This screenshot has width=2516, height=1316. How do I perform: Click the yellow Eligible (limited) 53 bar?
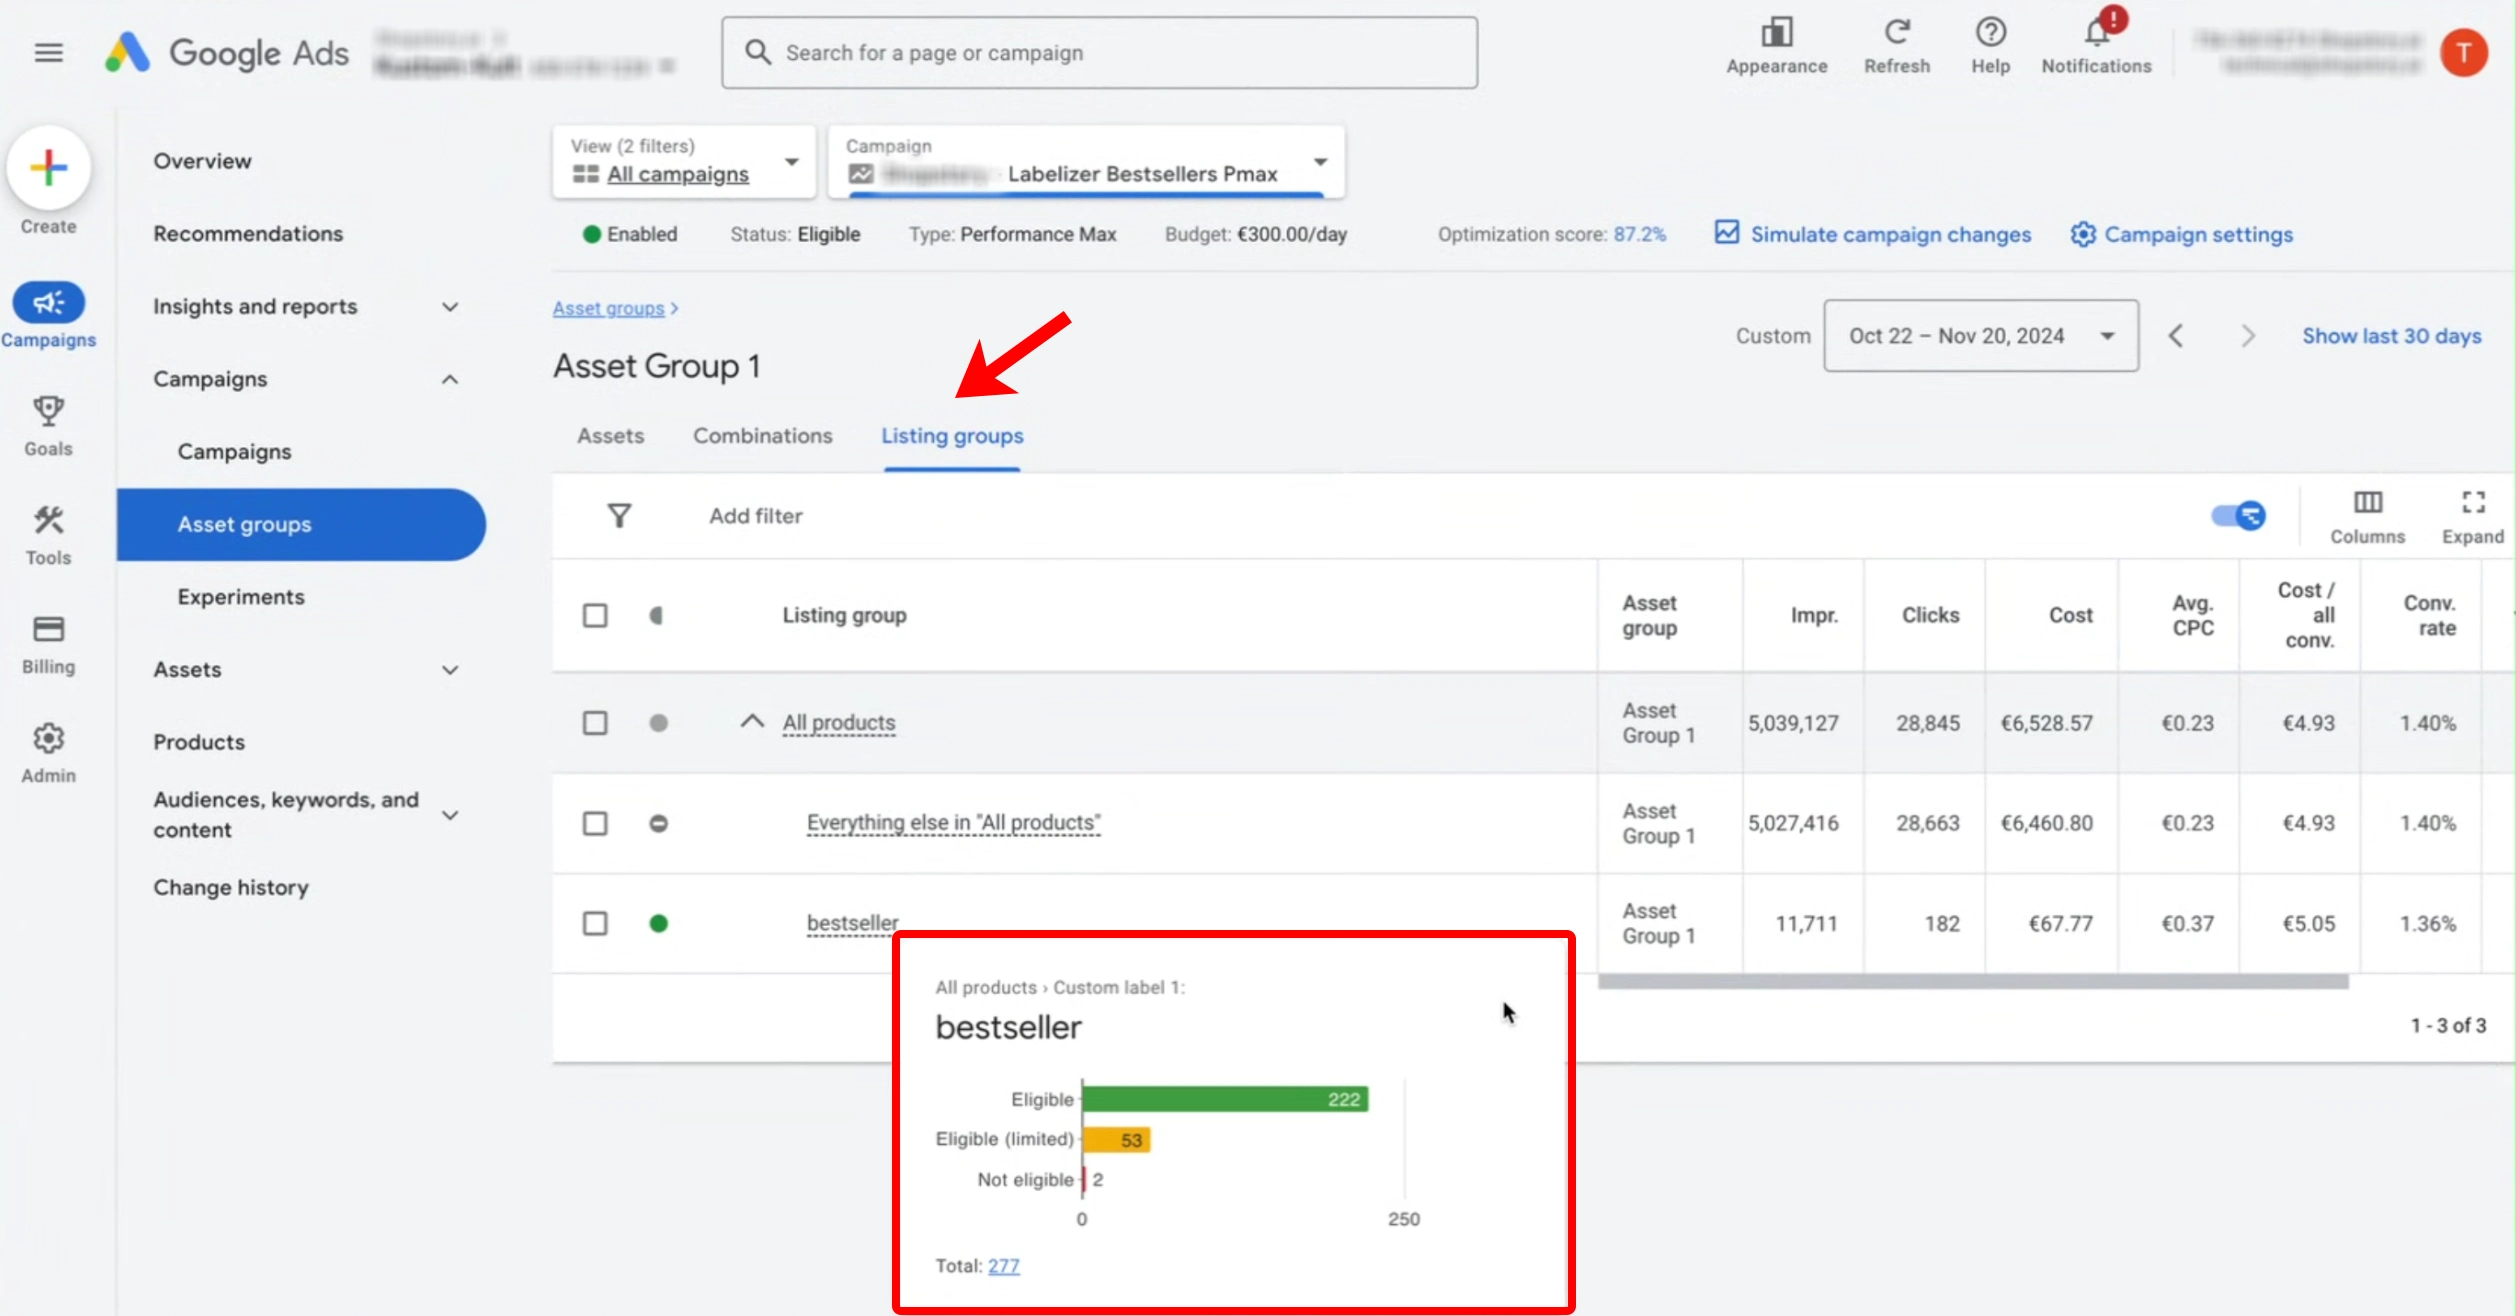[x=1117, y=1140]
